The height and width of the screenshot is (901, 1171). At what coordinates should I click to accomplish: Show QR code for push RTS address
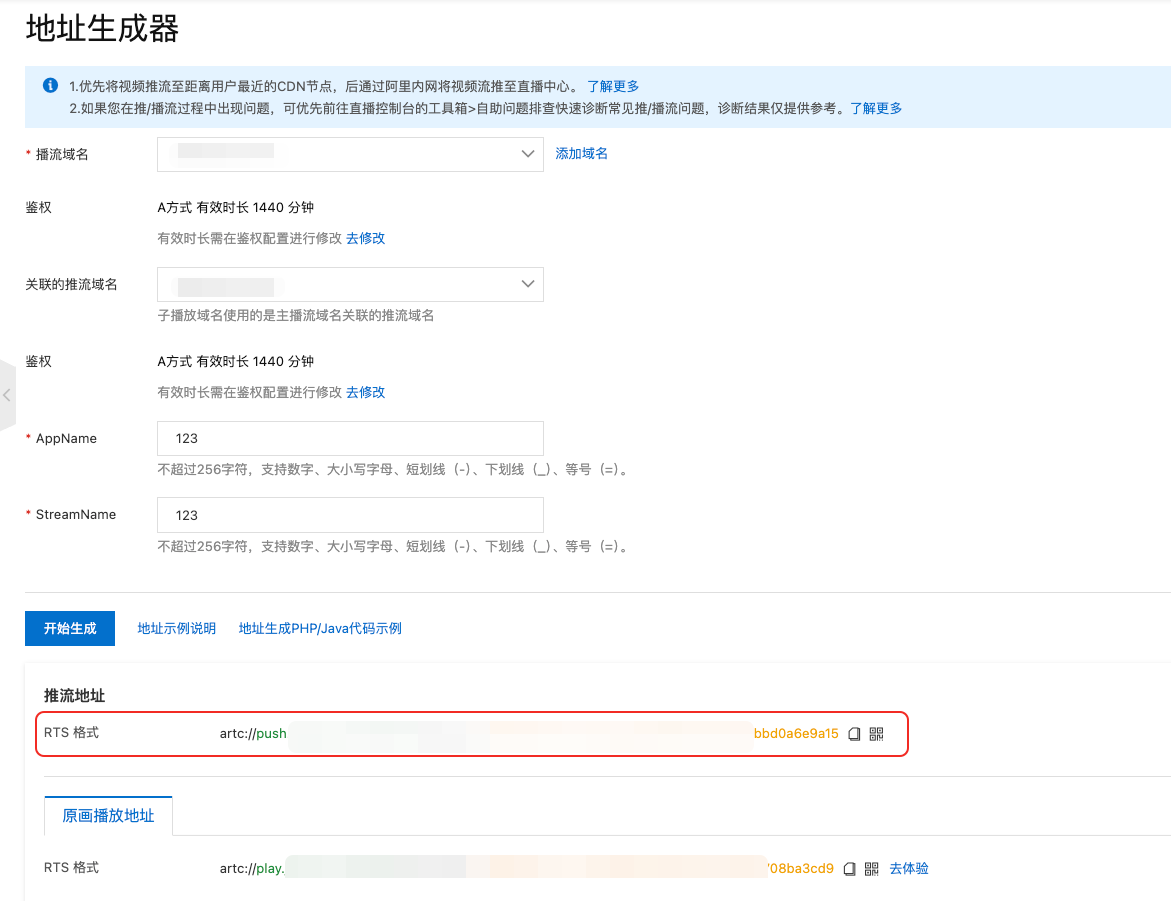coord(877,734)
